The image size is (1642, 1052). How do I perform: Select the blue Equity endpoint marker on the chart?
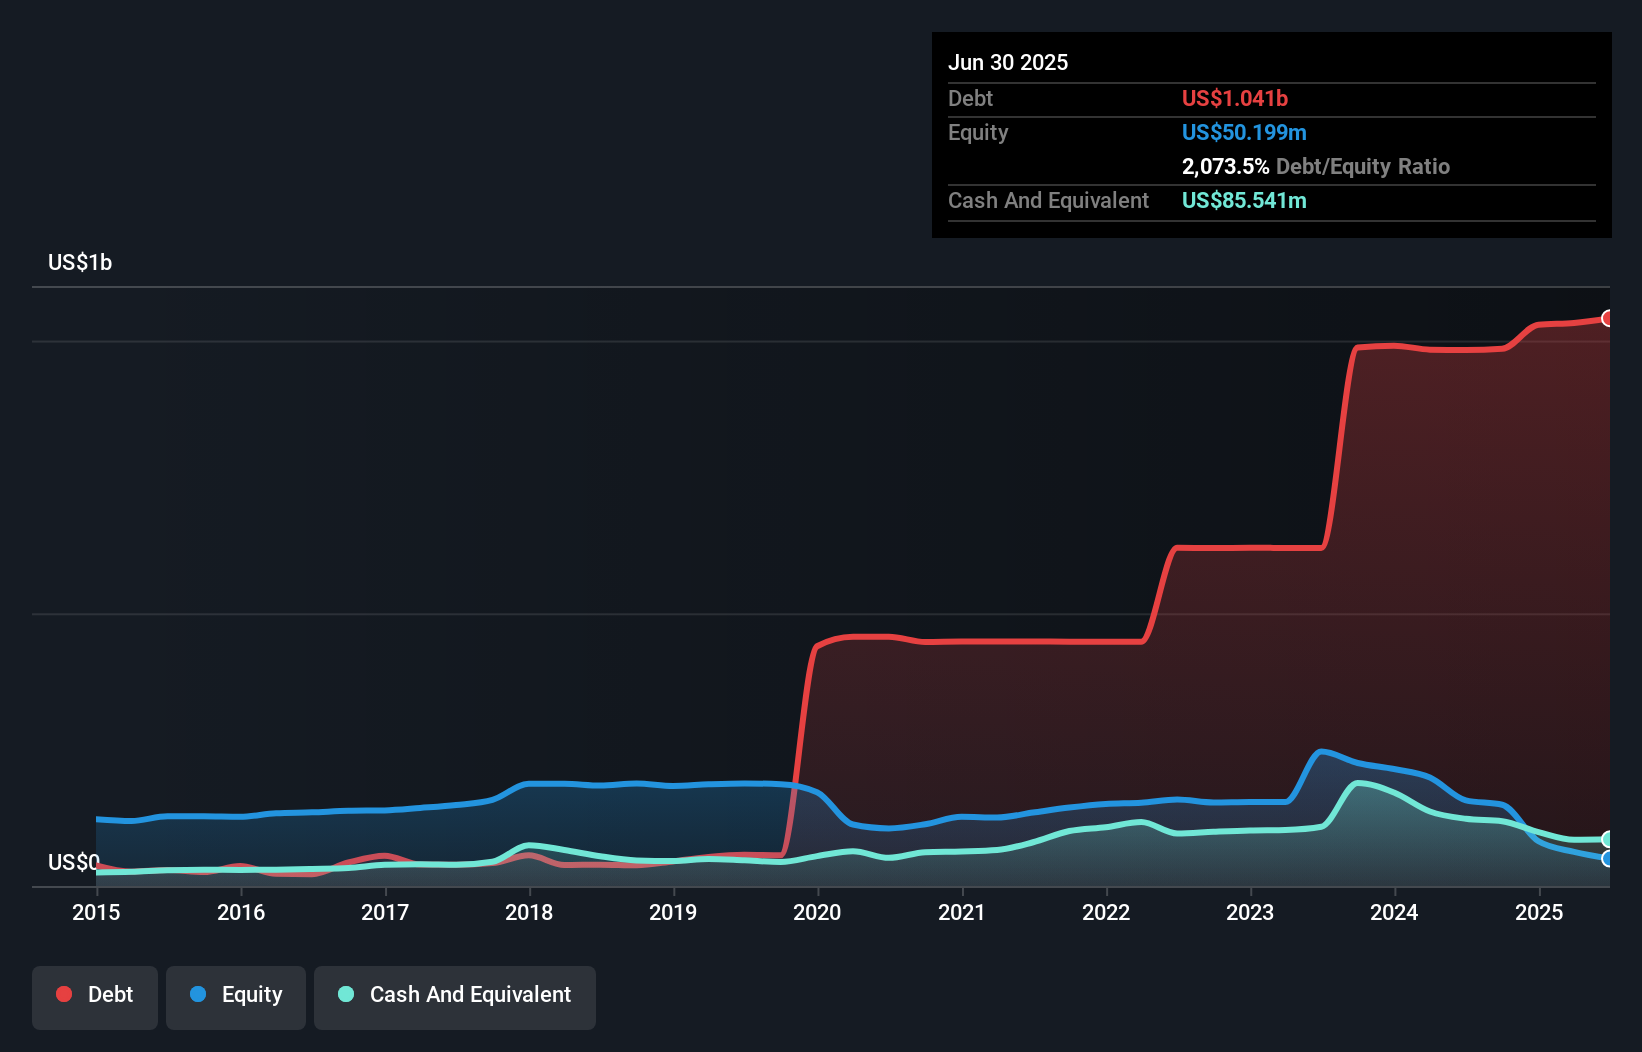1608,858
